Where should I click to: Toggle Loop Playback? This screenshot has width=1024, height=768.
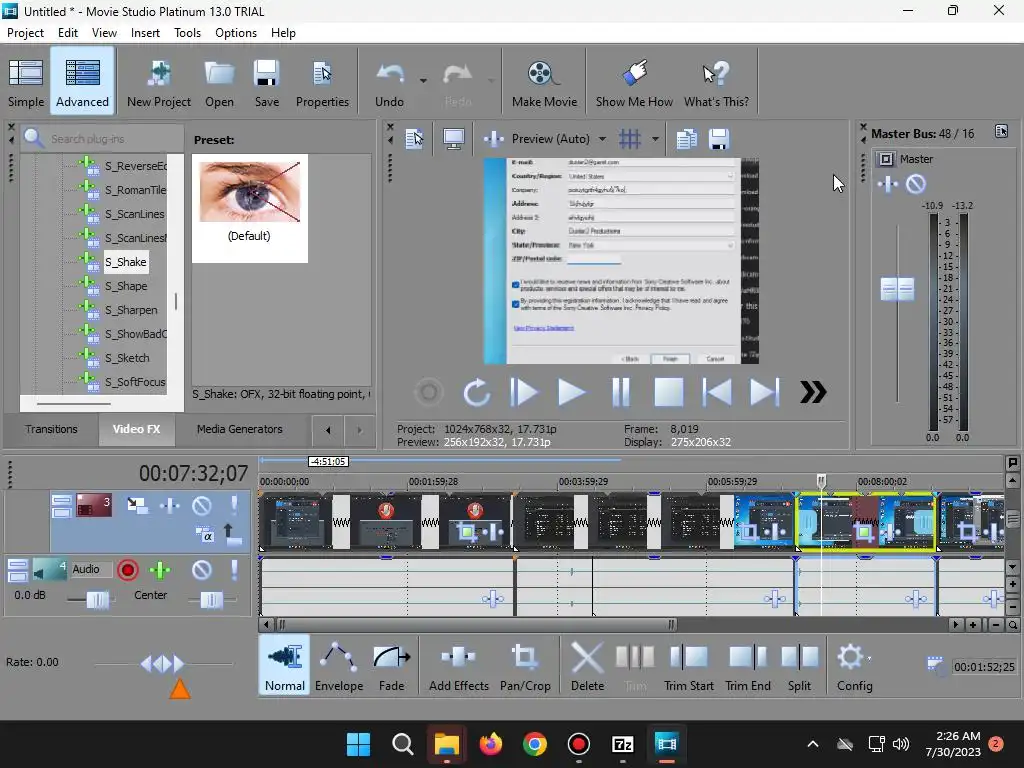click(x=477, y=392)
